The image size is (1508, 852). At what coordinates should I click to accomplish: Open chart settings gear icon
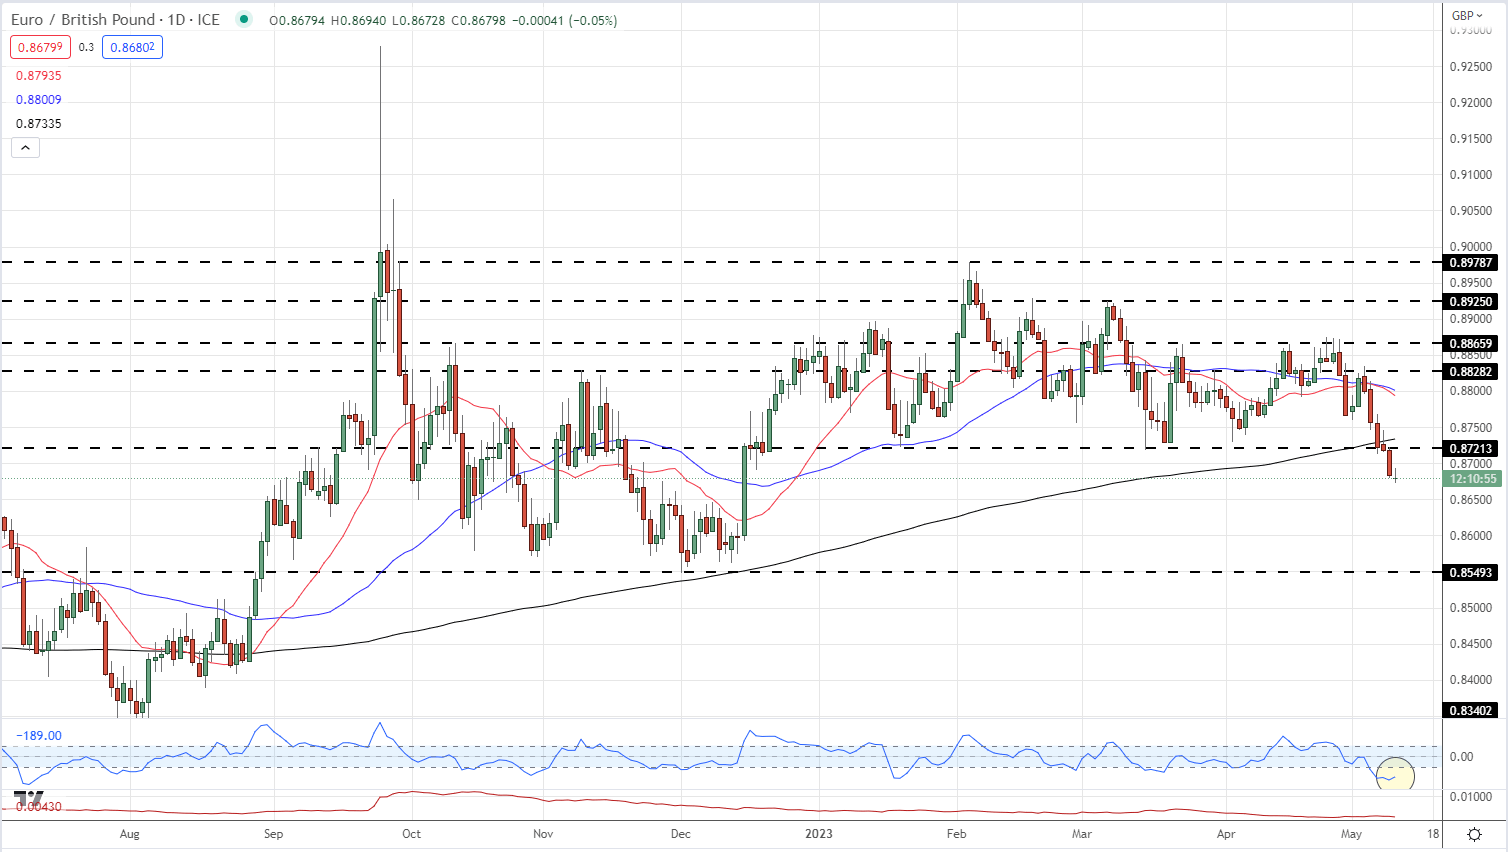pyautogui.click(x=1474, y=834)
